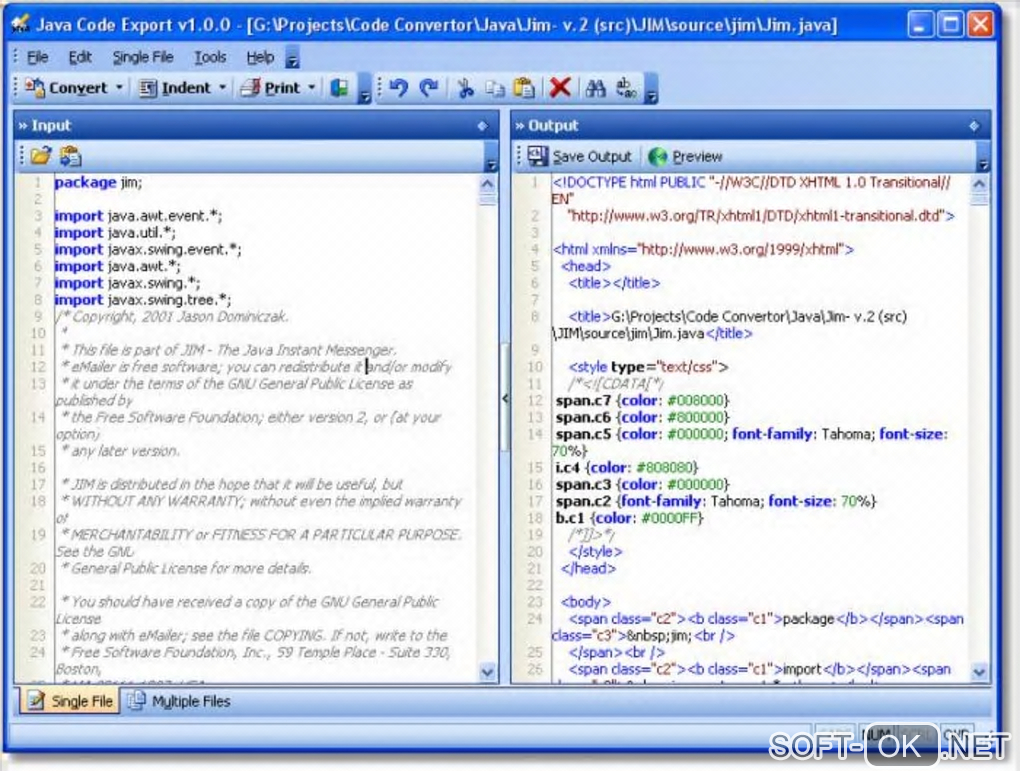This screenshot has width=1020, height=771.
Task: Collapse the Input panel via header chevrons
Action: 23,126
